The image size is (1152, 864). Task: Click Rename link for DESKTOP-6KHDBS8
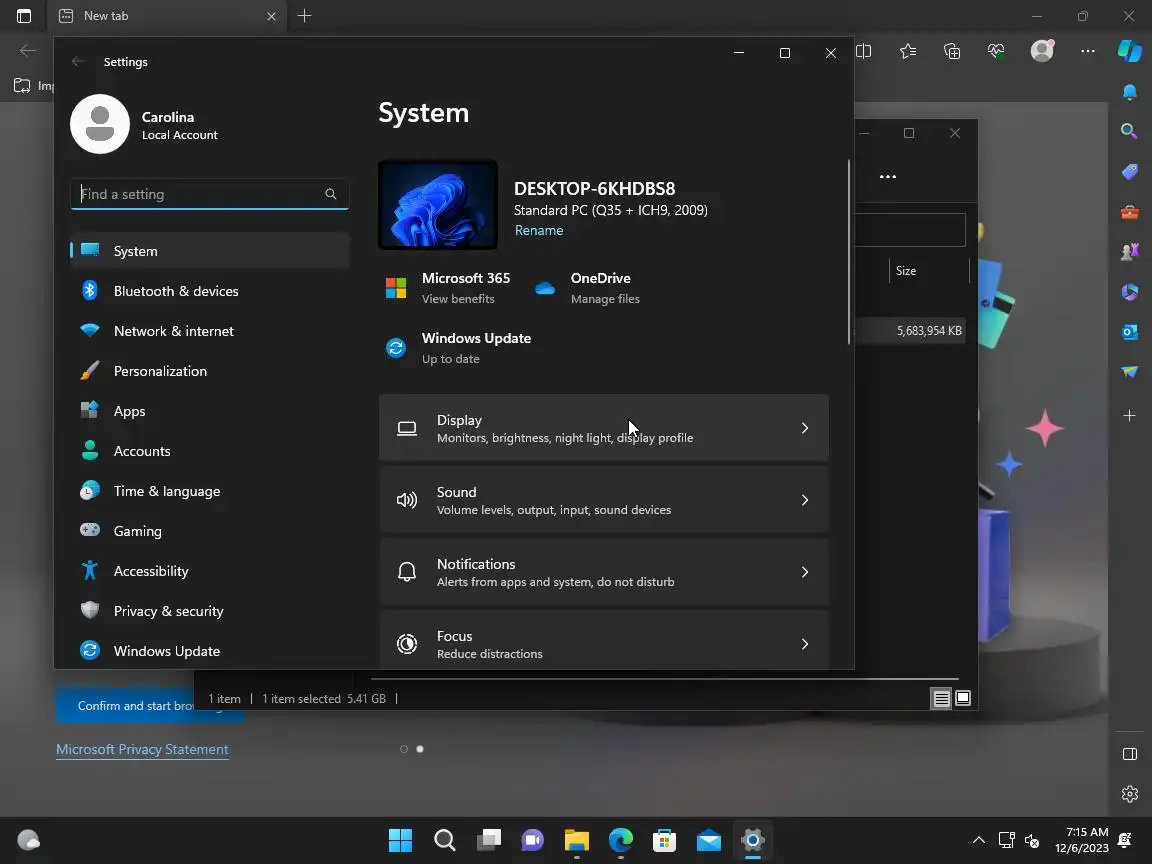(x=539, y=231)
